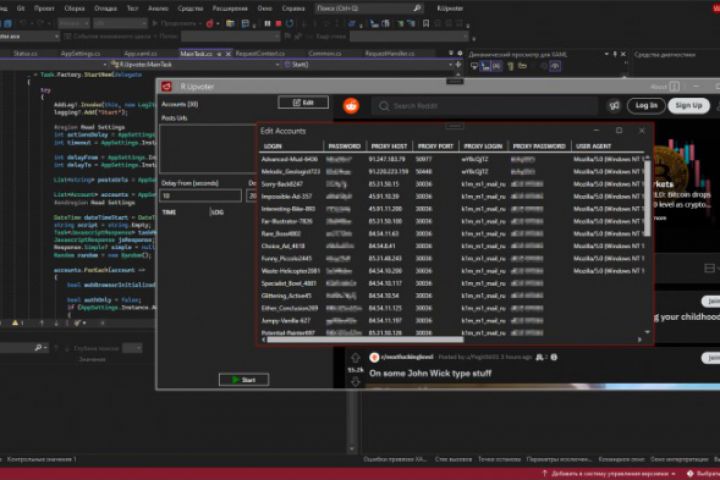
Task: Click the search magnifier icon in the title bar
Action: tap(417, 8)
